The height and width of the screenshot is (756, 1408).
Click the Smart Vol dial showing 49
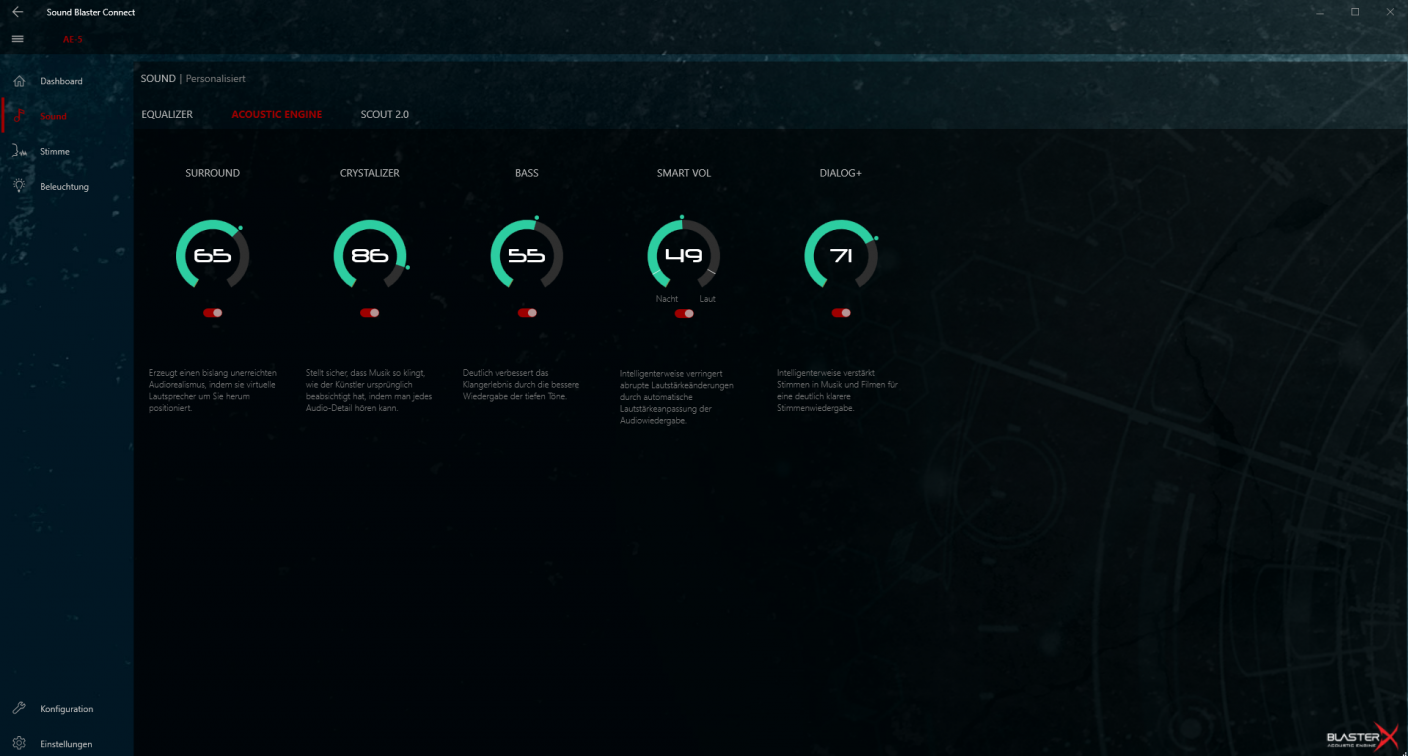pos(684,254)
